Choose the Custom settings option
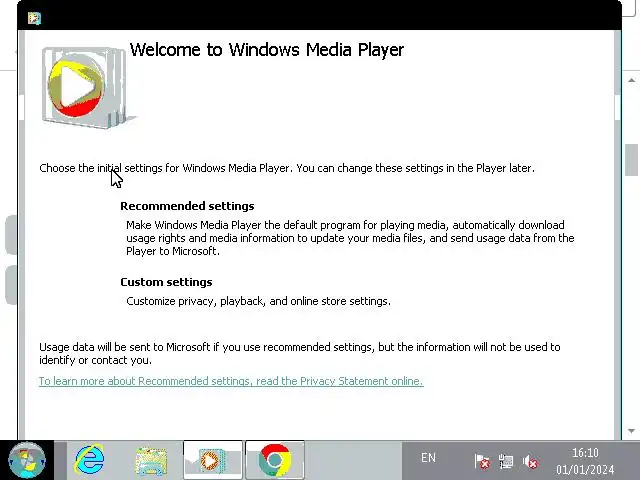640x480 pixels. coord(166,282)
